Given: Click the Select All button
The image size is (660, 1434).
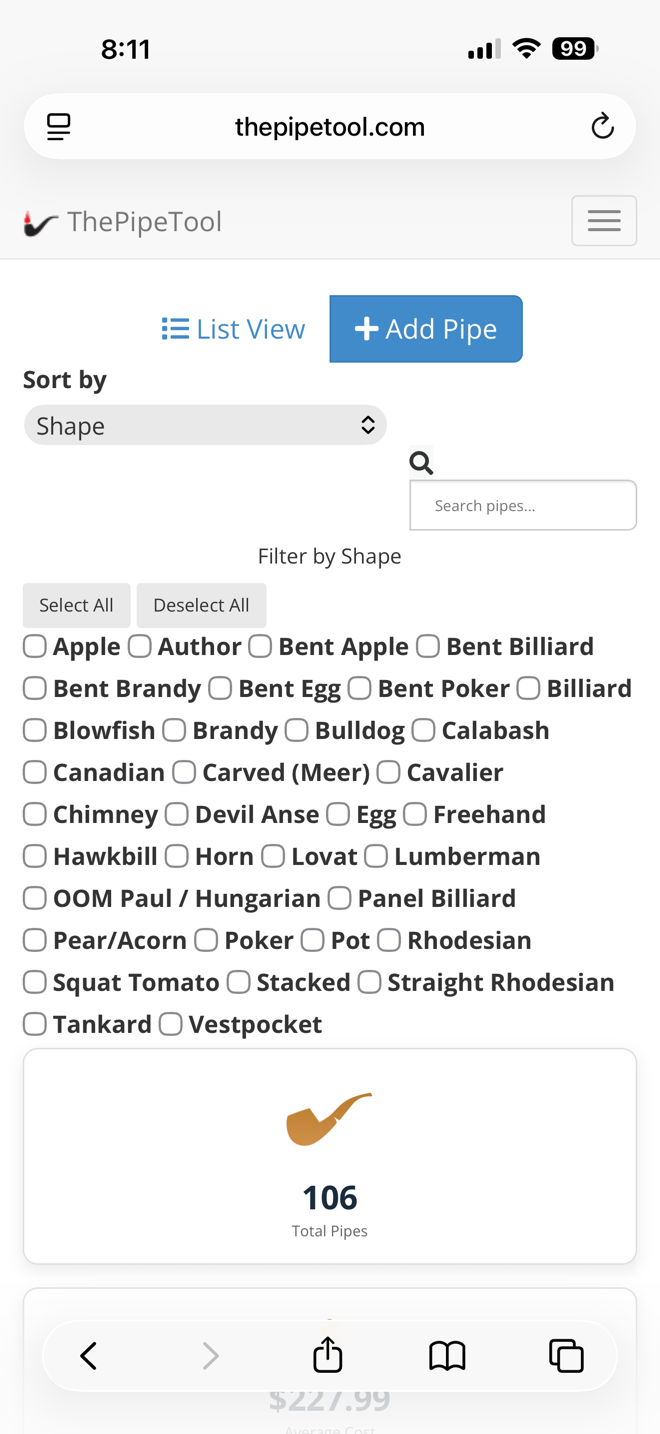Looking at the screenshot, I should [76, 605].
